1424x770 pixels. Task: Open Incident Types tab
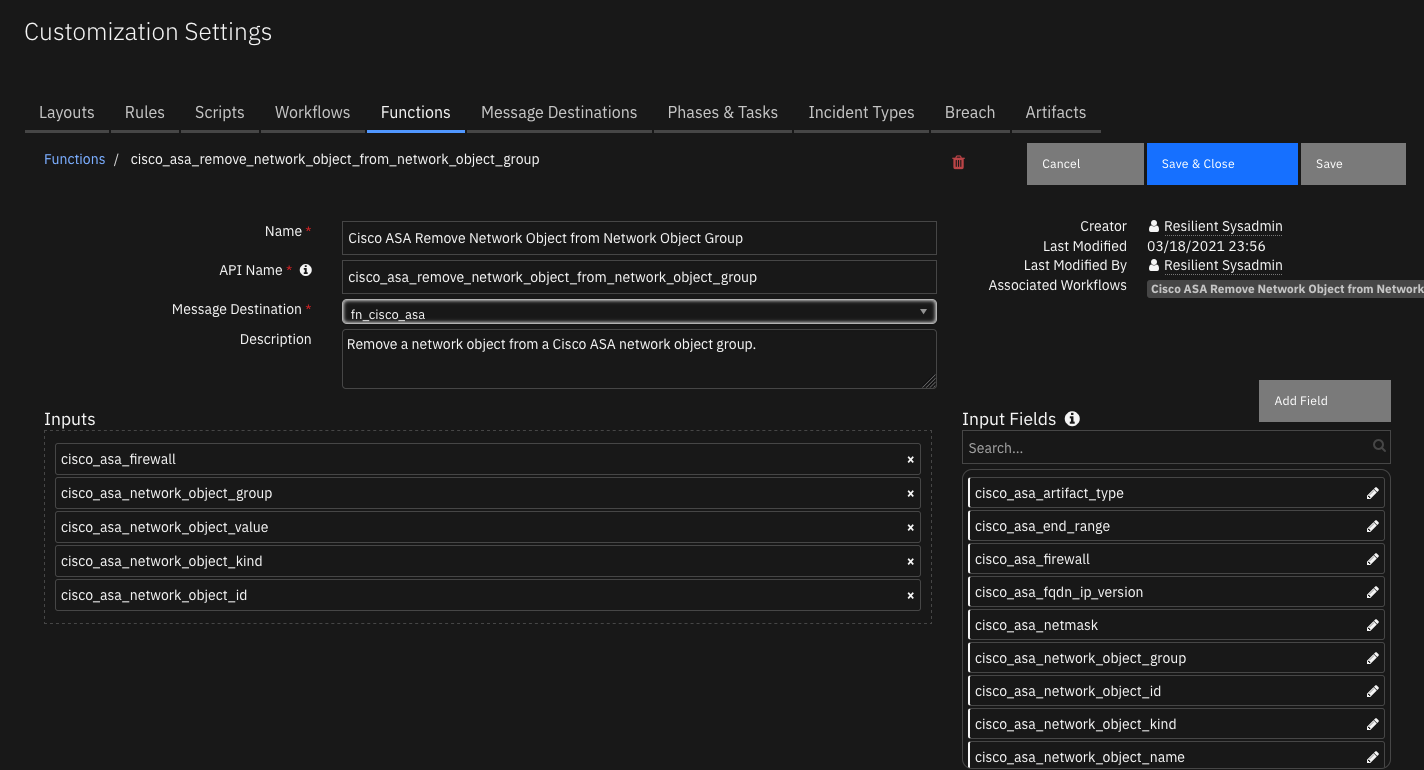pos(862,112)
